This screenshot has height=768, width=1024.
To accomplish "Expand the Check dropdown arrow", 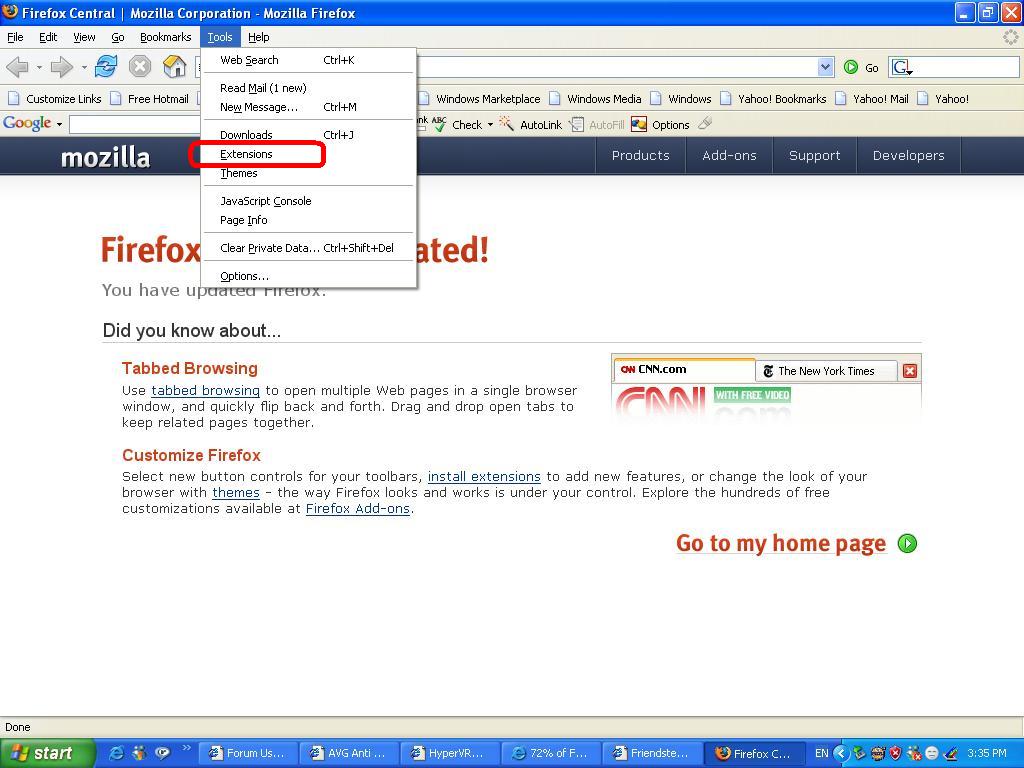I will (x=490, y=124).
